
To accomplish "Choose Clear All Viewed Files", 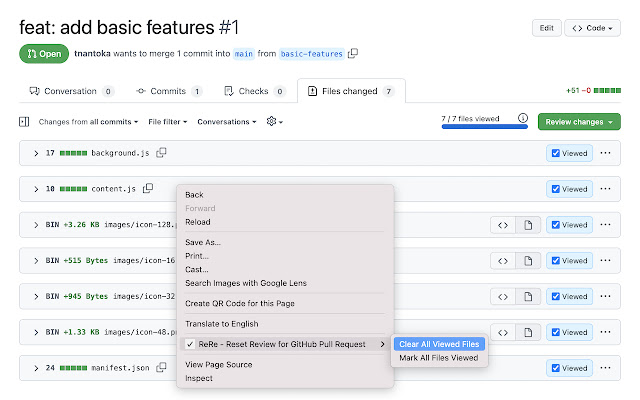I will 439,344.
